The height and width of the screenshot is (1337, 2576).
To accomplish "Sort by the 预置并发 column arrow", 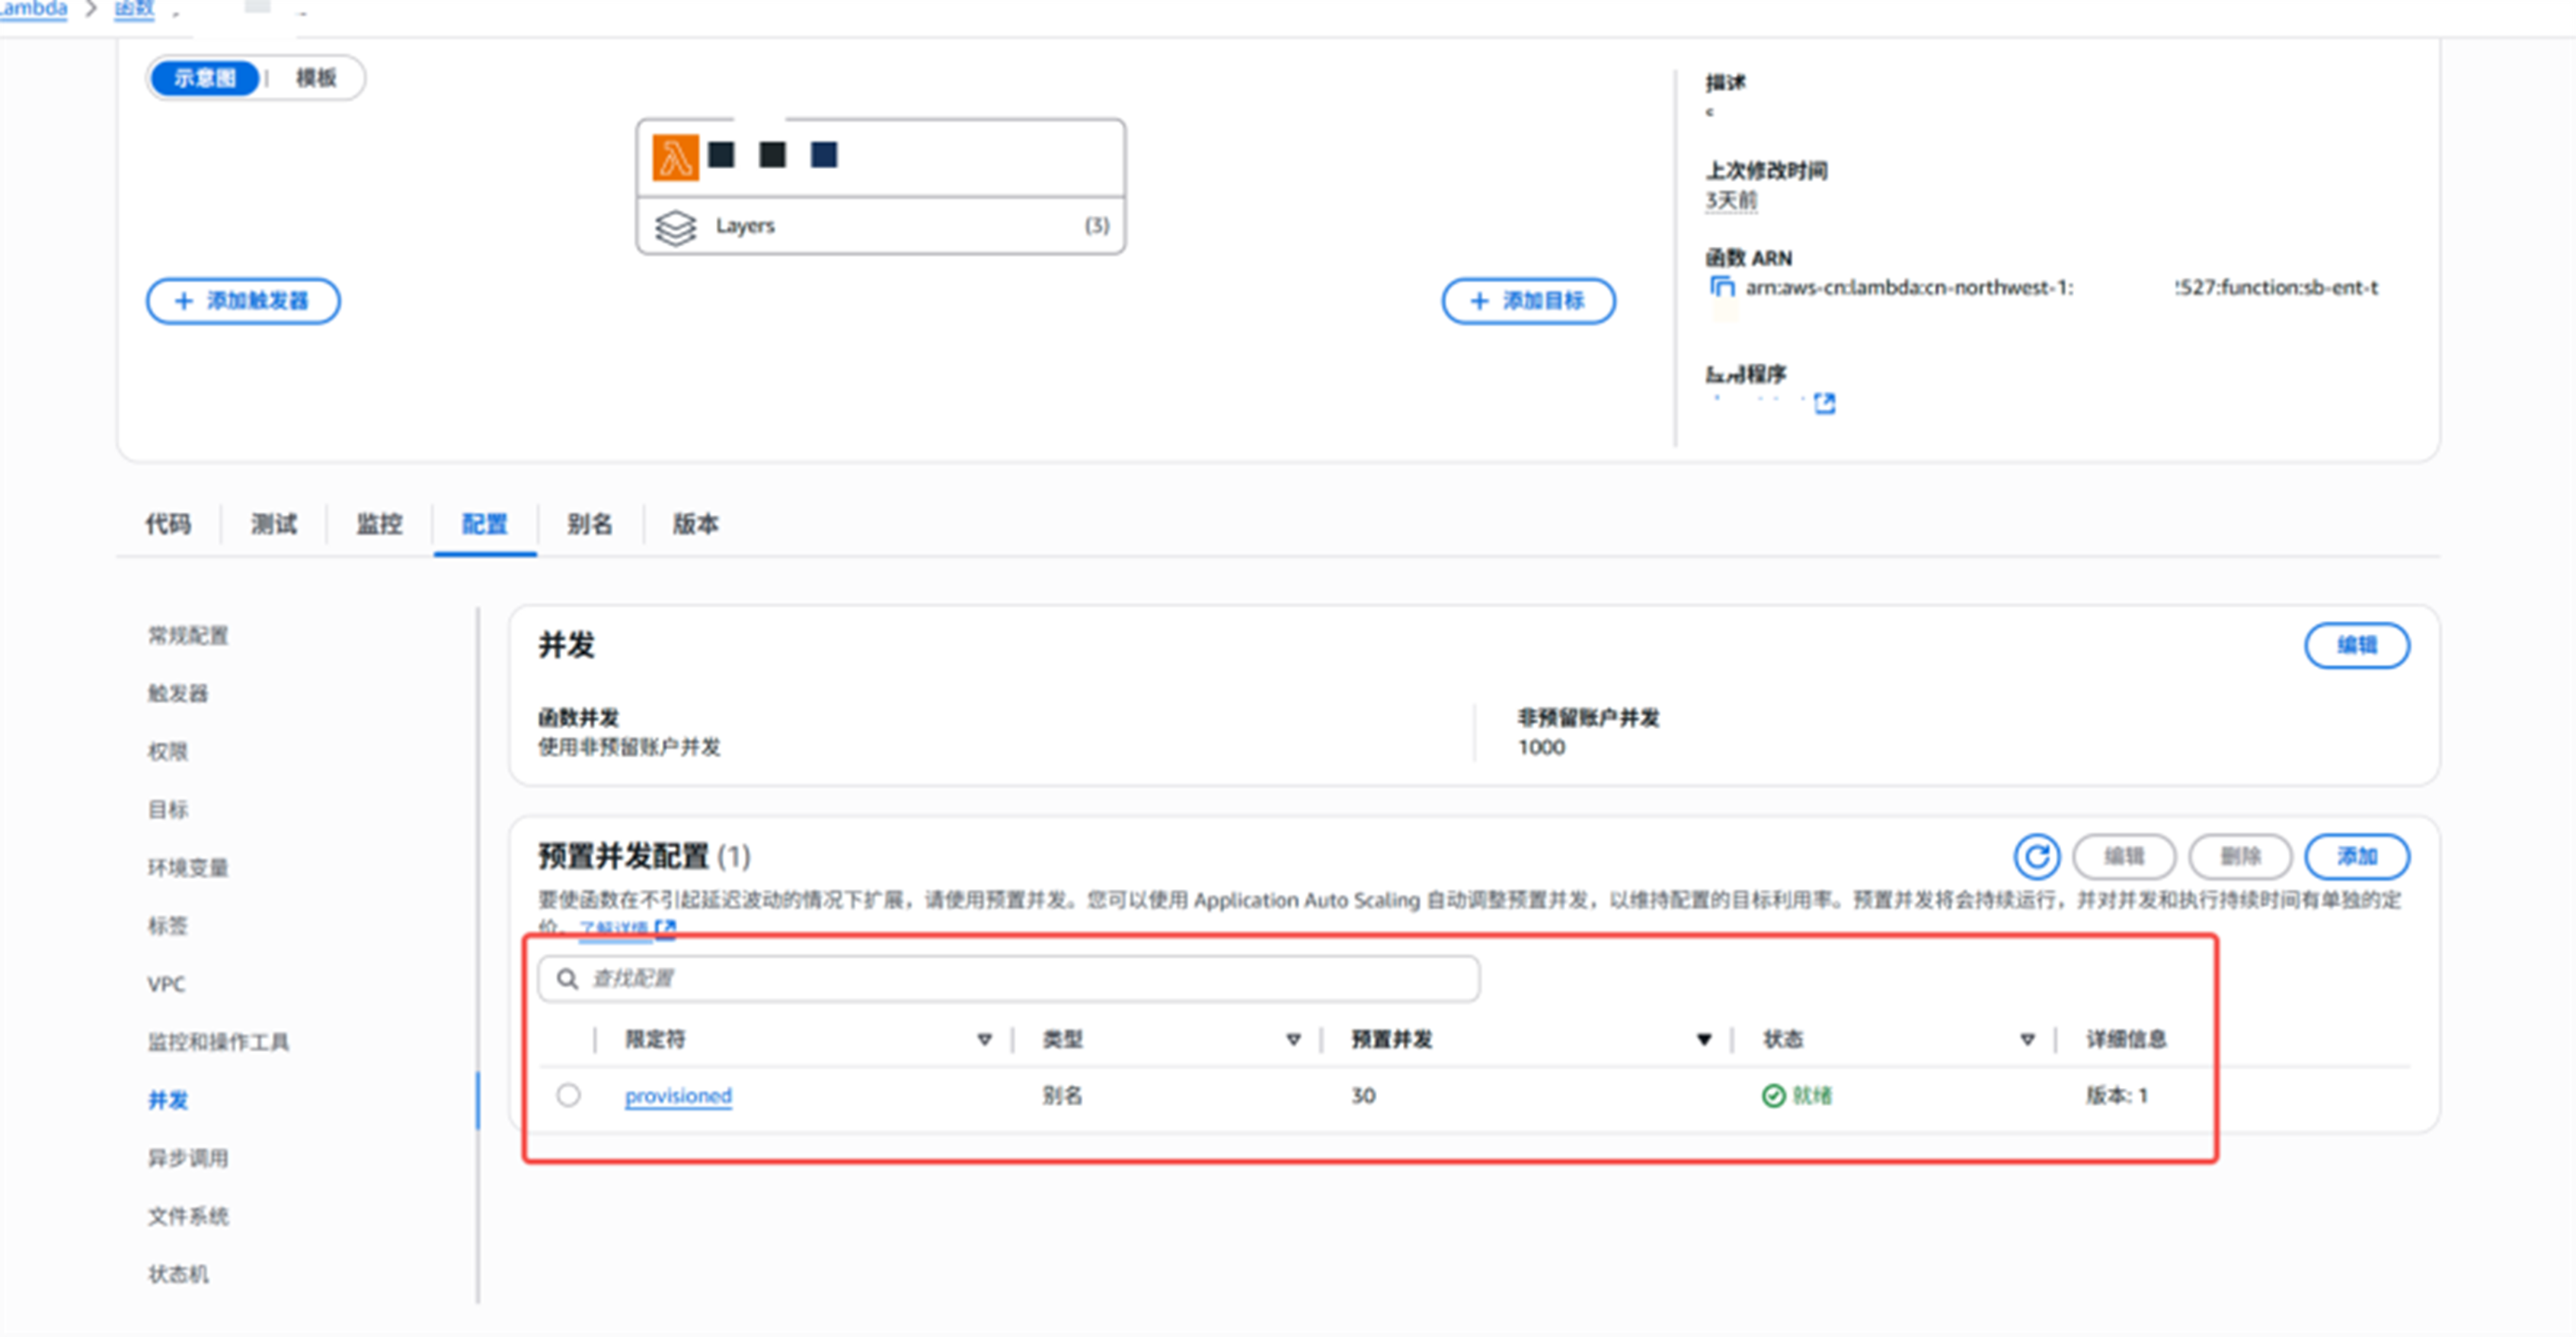I will (x=1704, y=1040).
